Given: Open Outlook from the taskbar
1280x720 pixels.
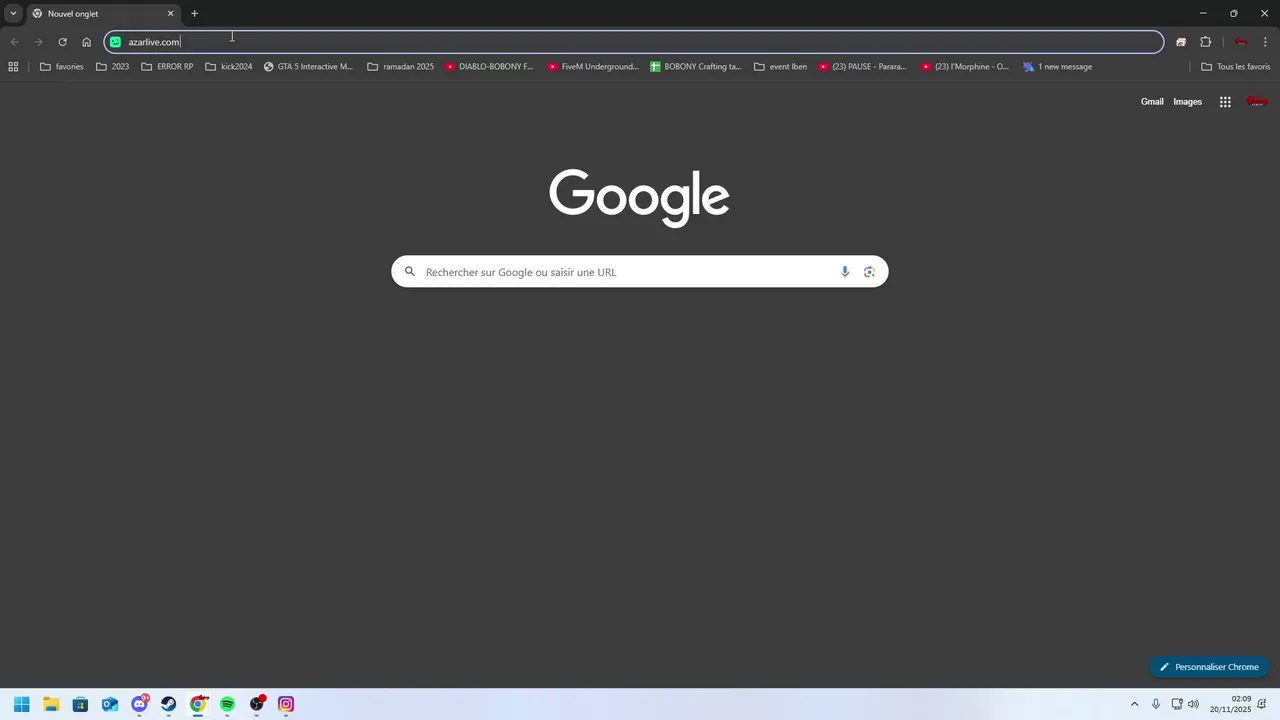Looking at the screenshot, I should click(x=110, y=704).
